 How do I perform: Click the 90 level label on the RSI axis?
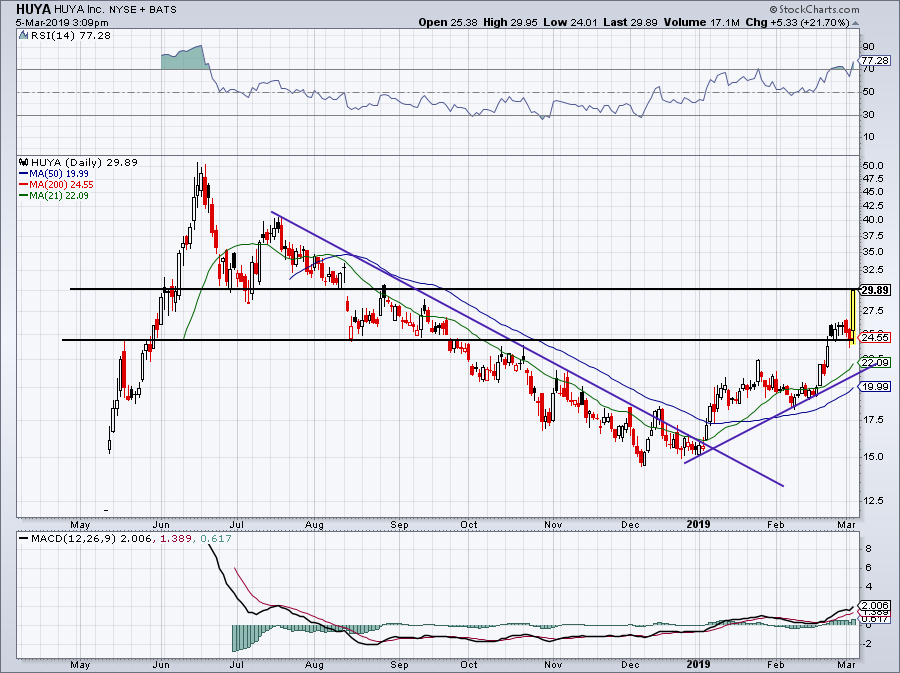coord(868,47)
